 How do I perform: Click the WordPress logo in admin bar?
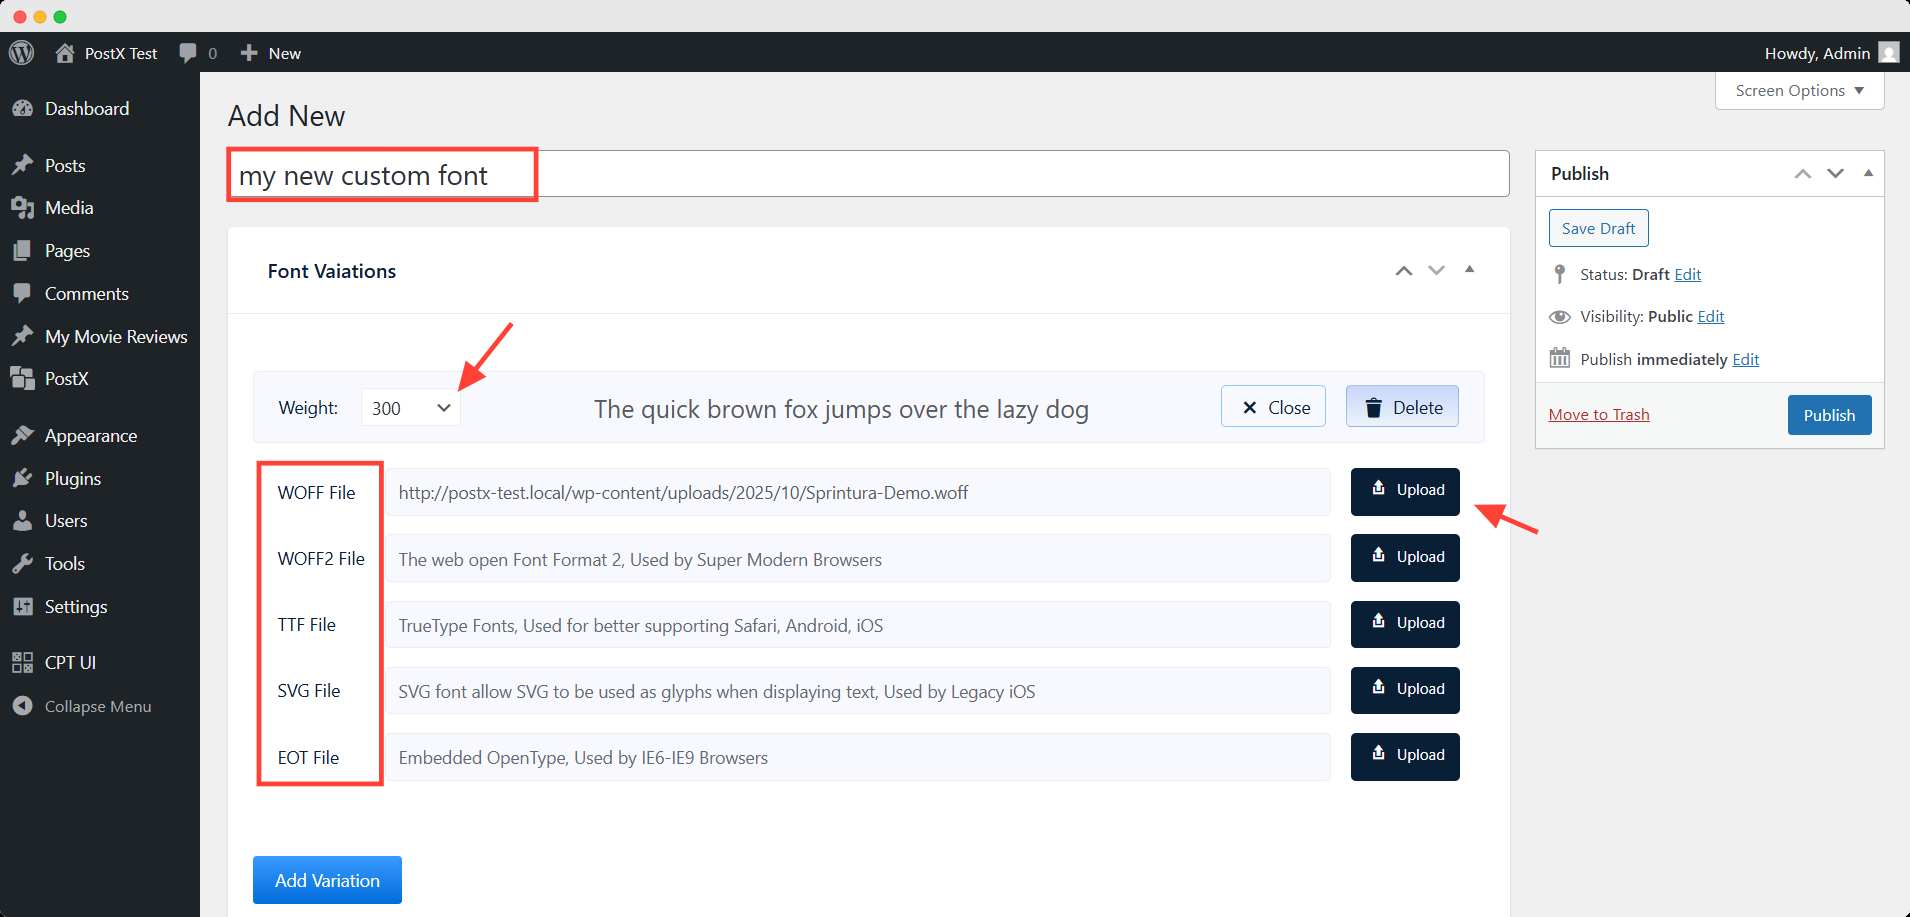[21, 52]
